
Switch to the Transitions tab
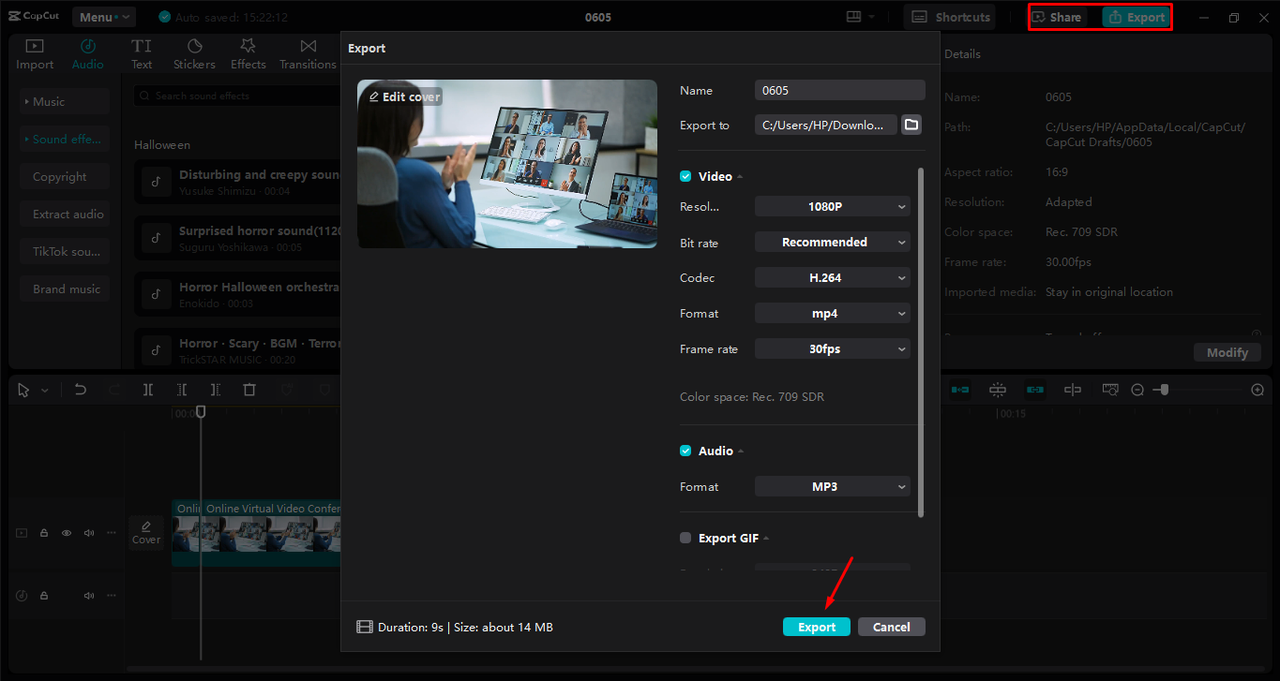coord(308,54)
